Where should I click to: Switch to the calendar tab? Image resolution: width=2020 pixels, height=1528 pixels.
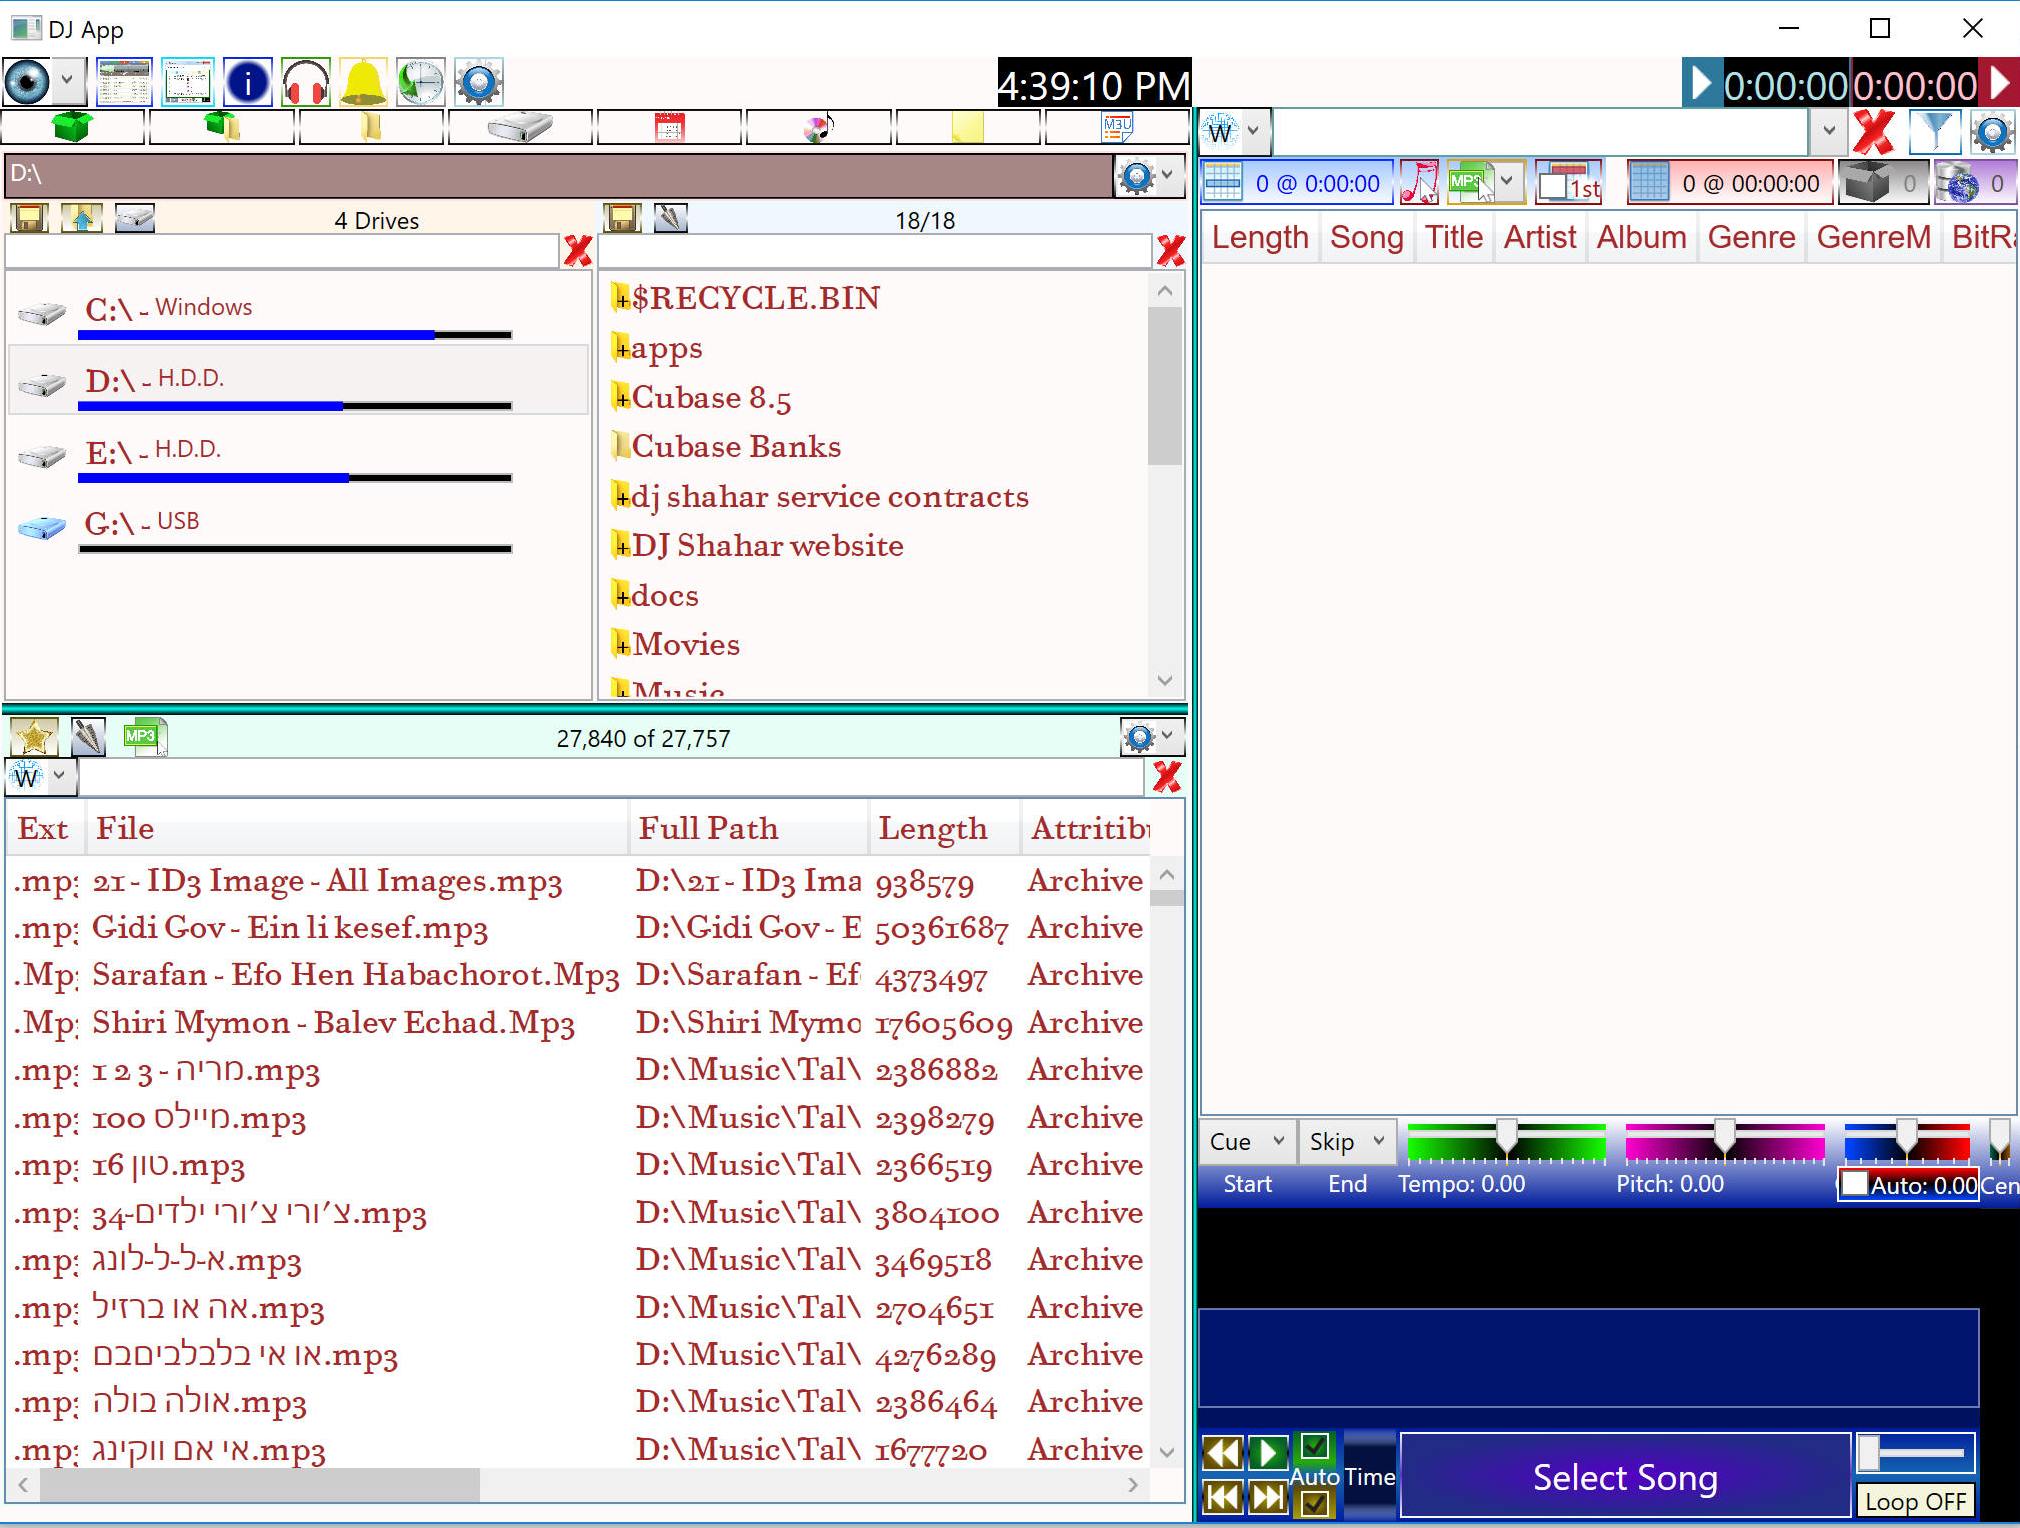pyautogui.click(x=669, y=128)
